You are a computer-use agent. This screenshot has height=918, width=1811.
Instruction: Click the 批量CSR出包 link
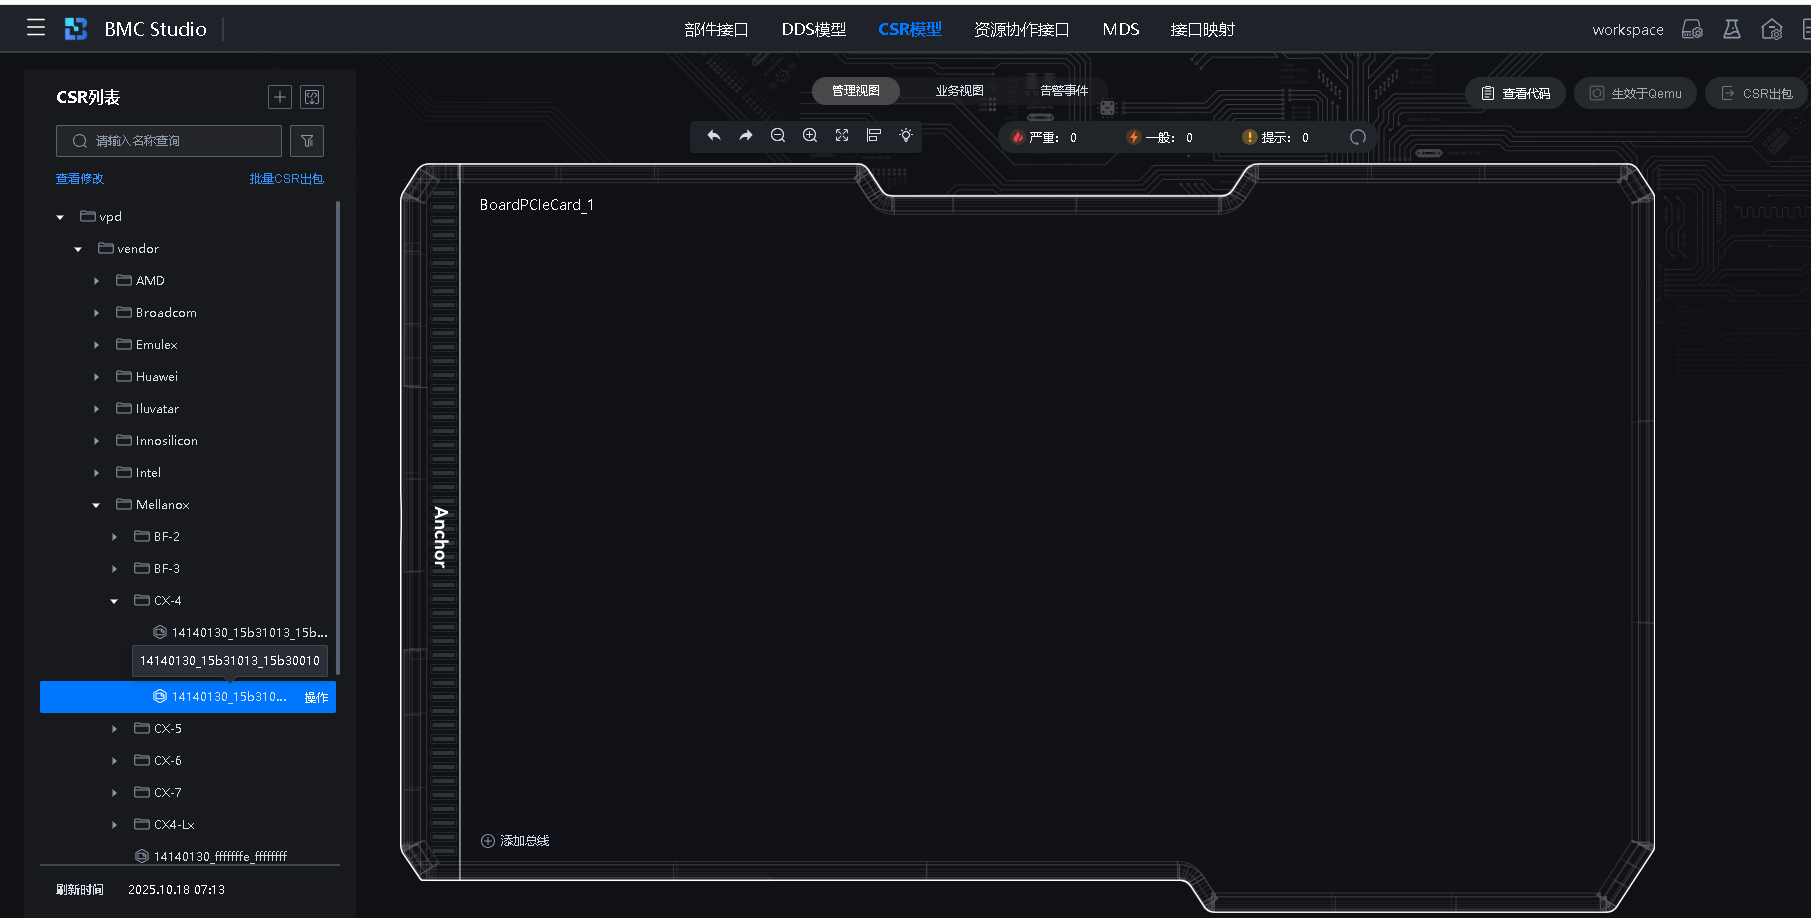pos(286,179)
